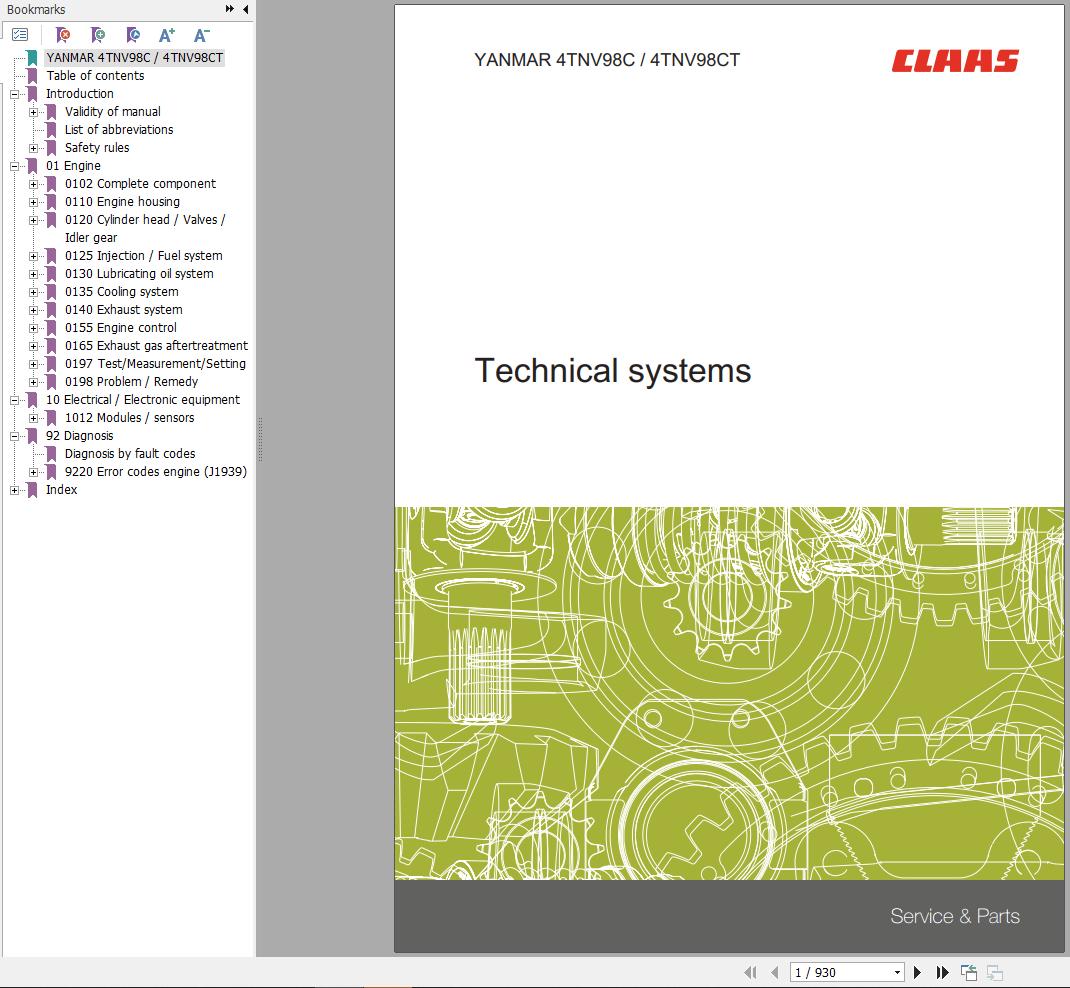Expand the 0197 Test/Measurement/Setting node
This screenshot has height=988, width=1070.
point(33,364)
